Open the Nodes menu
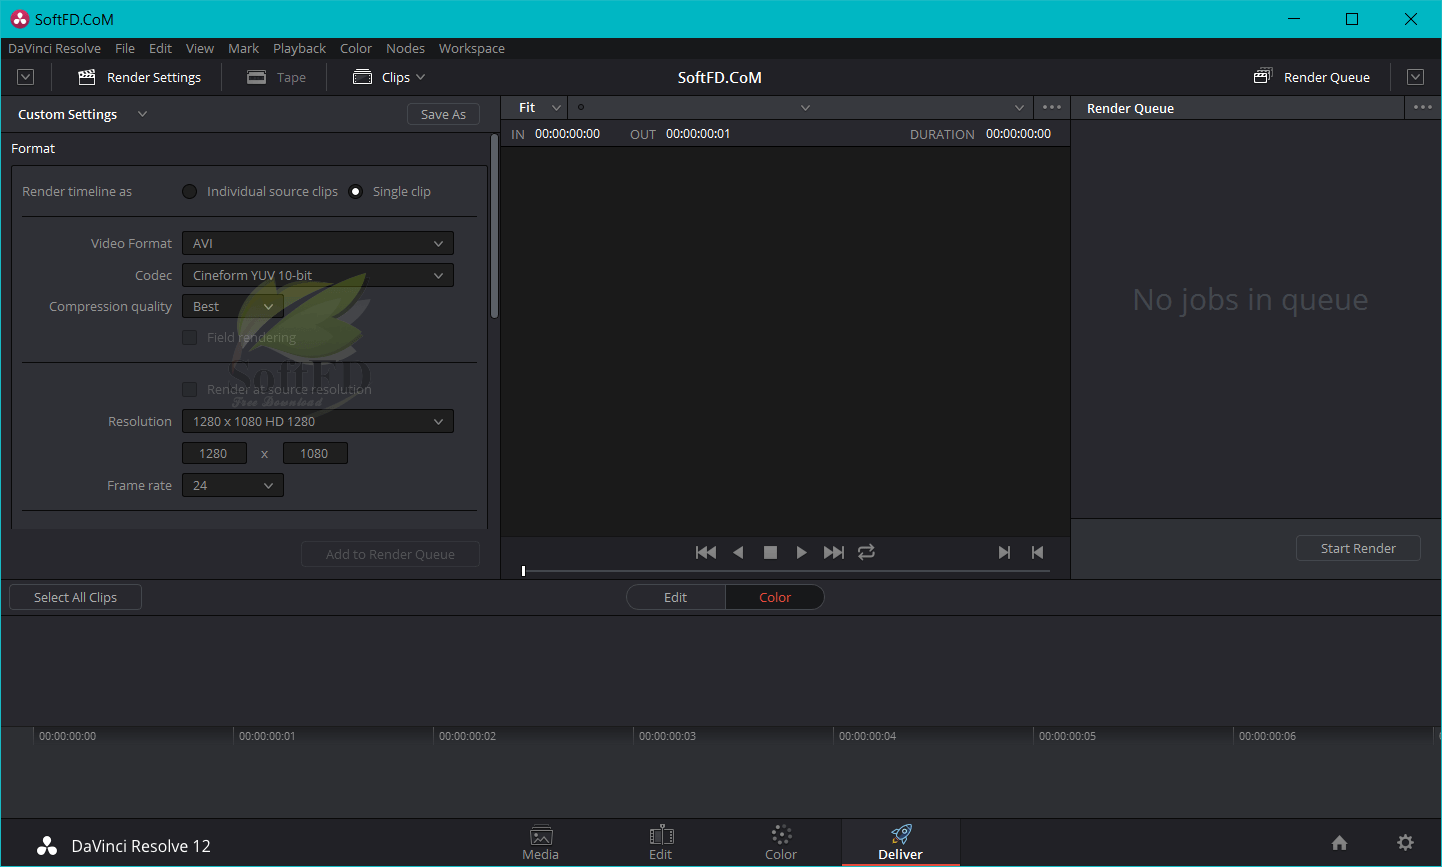 coord(405,48)
